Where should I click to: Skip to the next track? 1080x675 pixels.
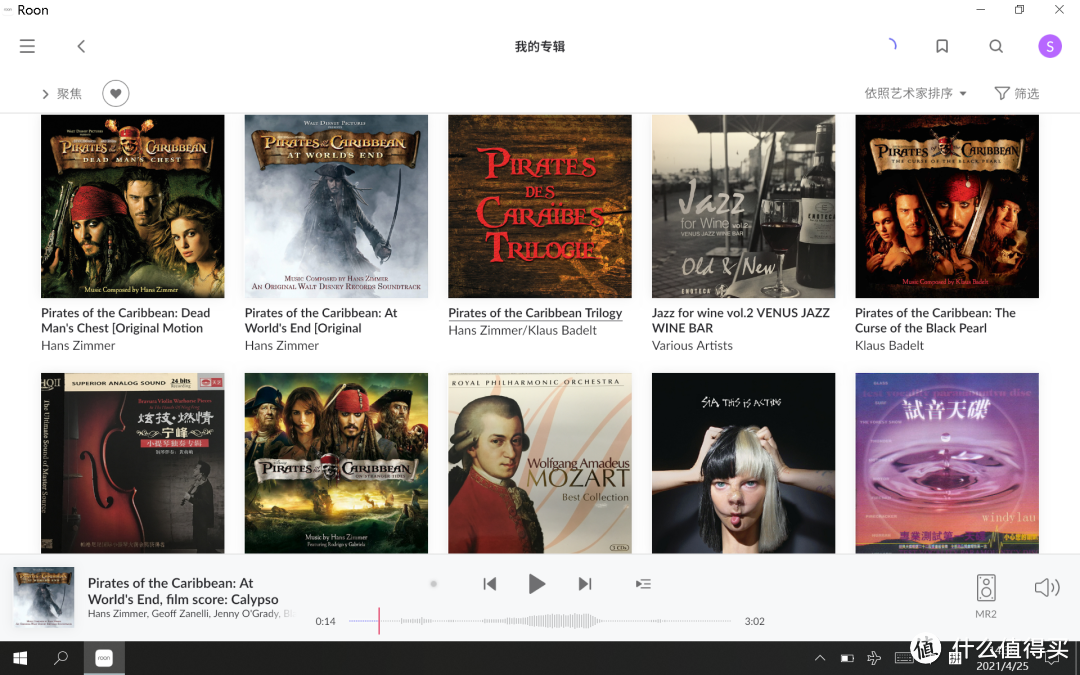point(585,584)
